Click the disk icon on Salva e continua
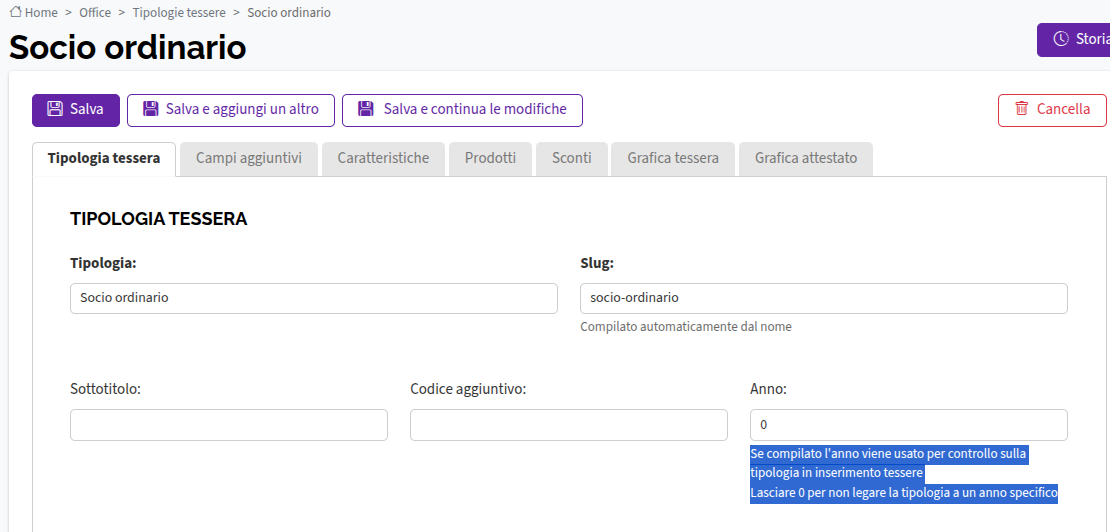Screen dimensions: 1110x532 coord(365,109)
